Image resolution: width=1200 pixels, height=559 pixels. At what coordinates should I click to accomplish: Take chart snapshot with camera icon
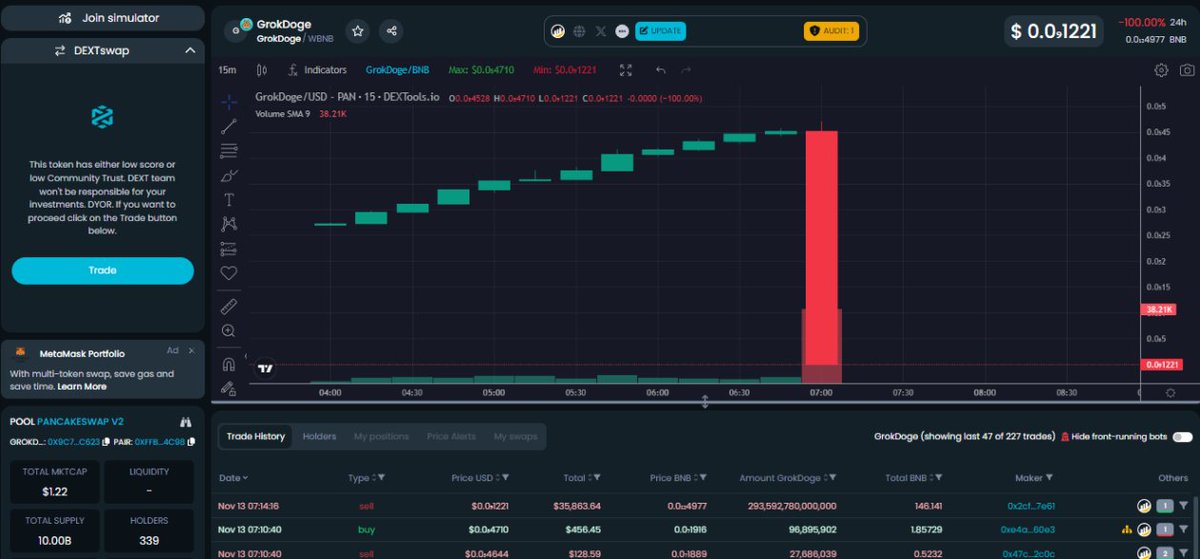(1187, 70)
